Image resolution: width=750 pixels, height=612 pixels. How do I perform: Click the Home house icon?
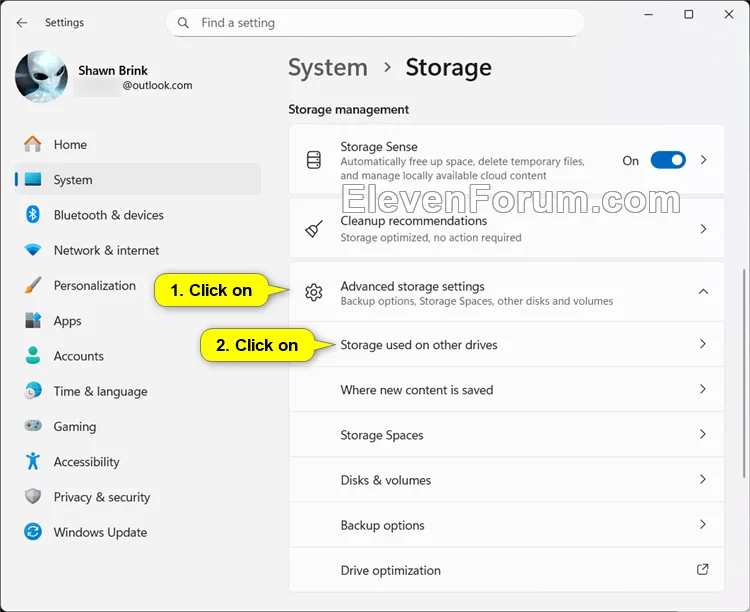click(x=33, y=144)
